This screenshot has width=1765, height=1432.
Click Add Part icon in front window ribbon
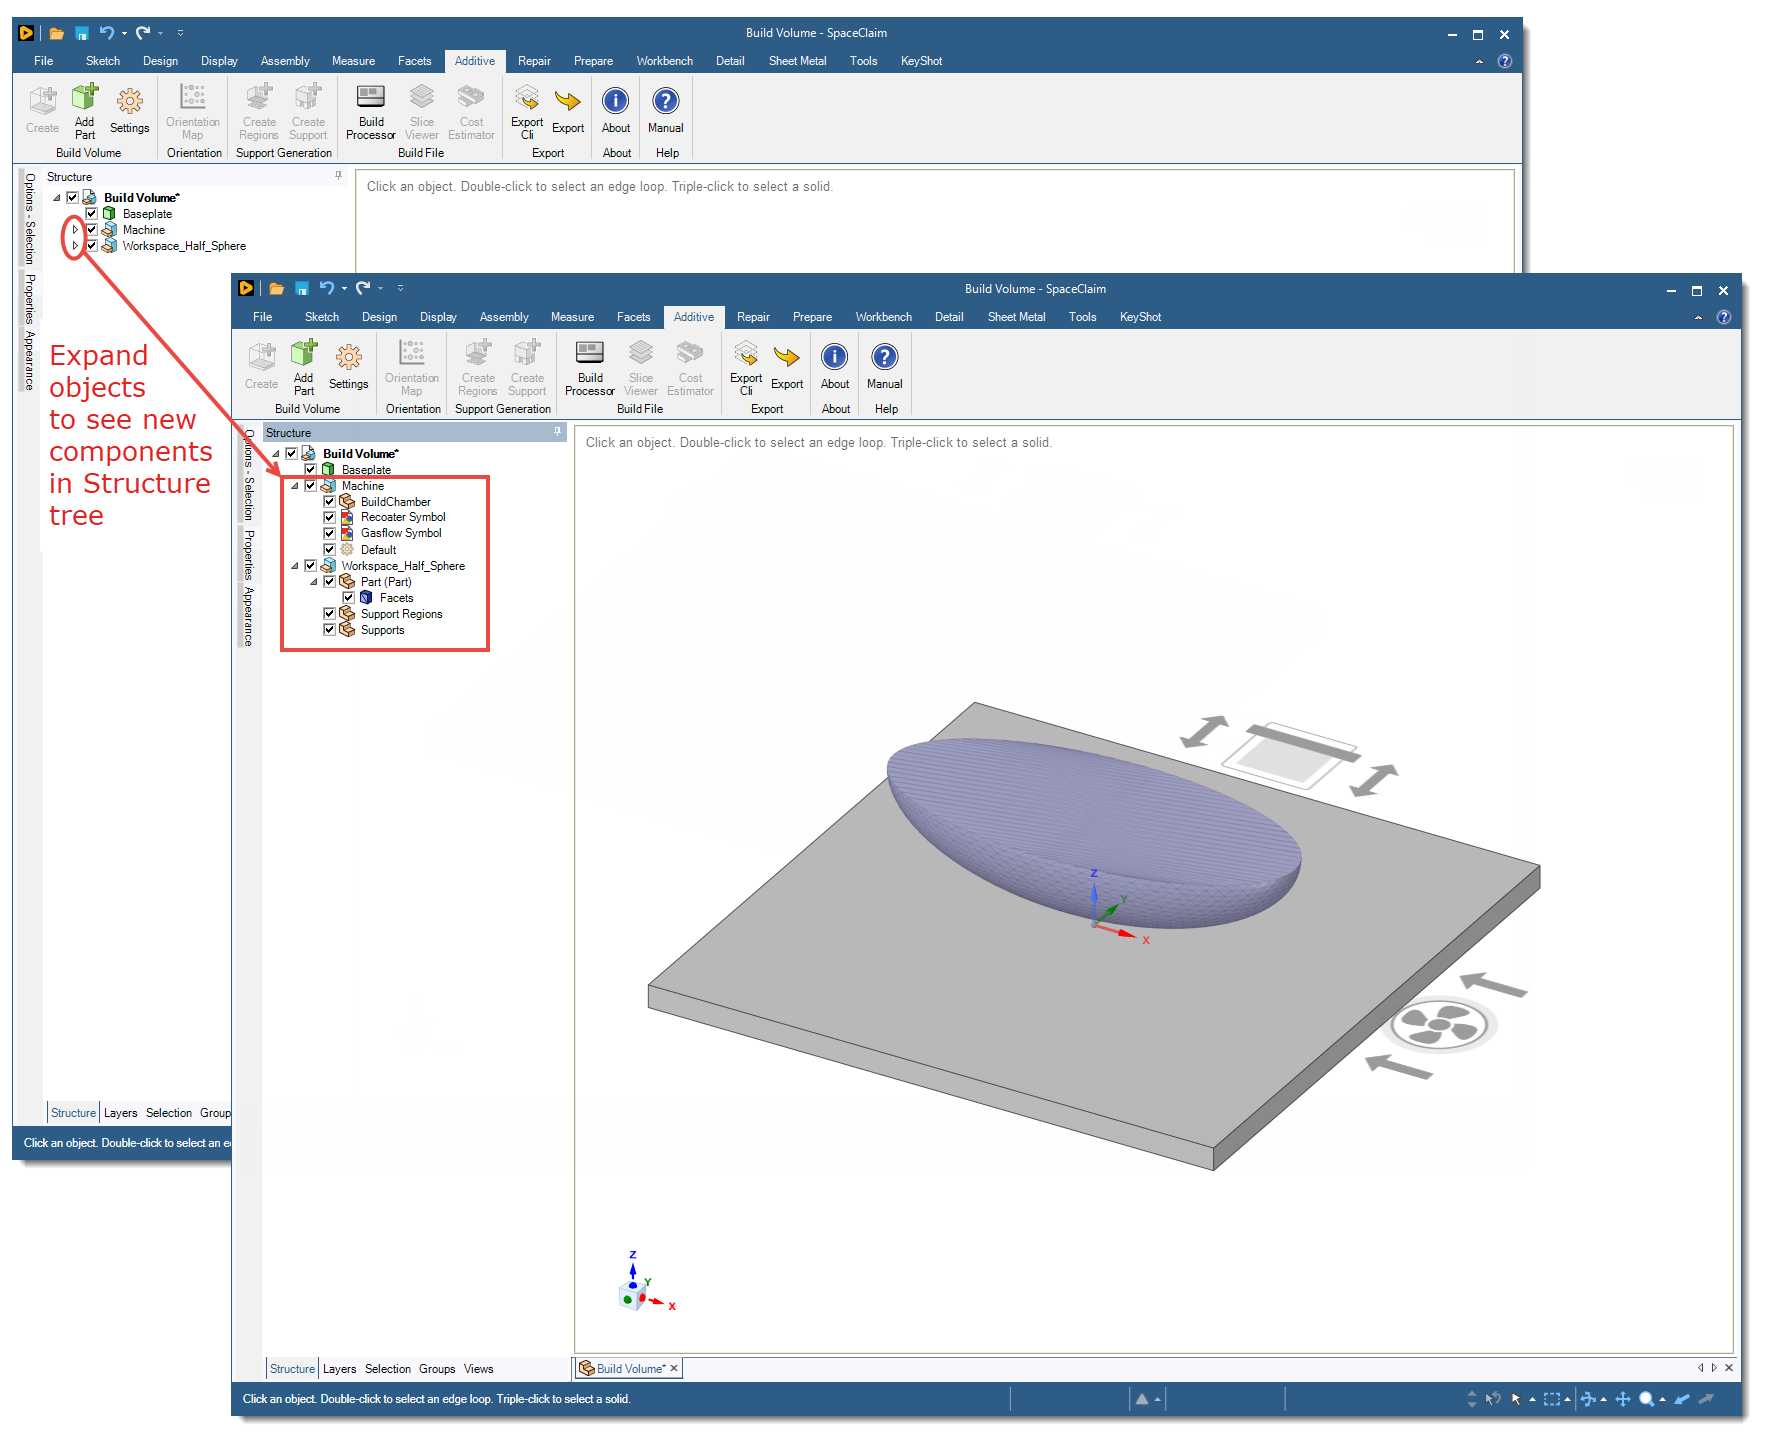pos(304,355)
